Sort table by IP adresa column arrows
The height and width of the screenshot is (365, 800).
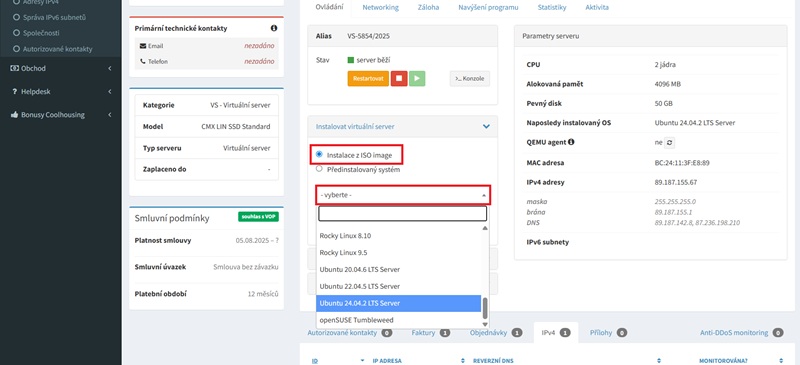coord(463,360)
